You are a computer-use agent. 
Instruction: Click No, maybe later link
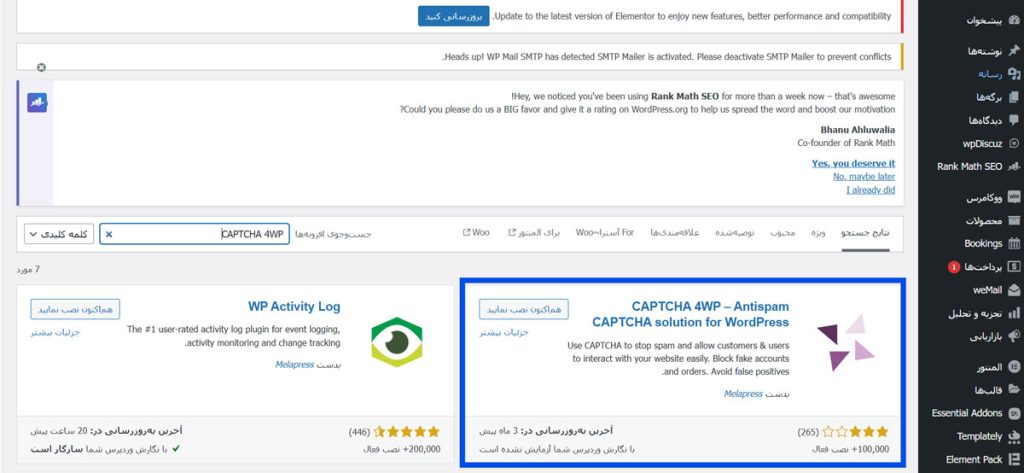[x=864, y=176]
